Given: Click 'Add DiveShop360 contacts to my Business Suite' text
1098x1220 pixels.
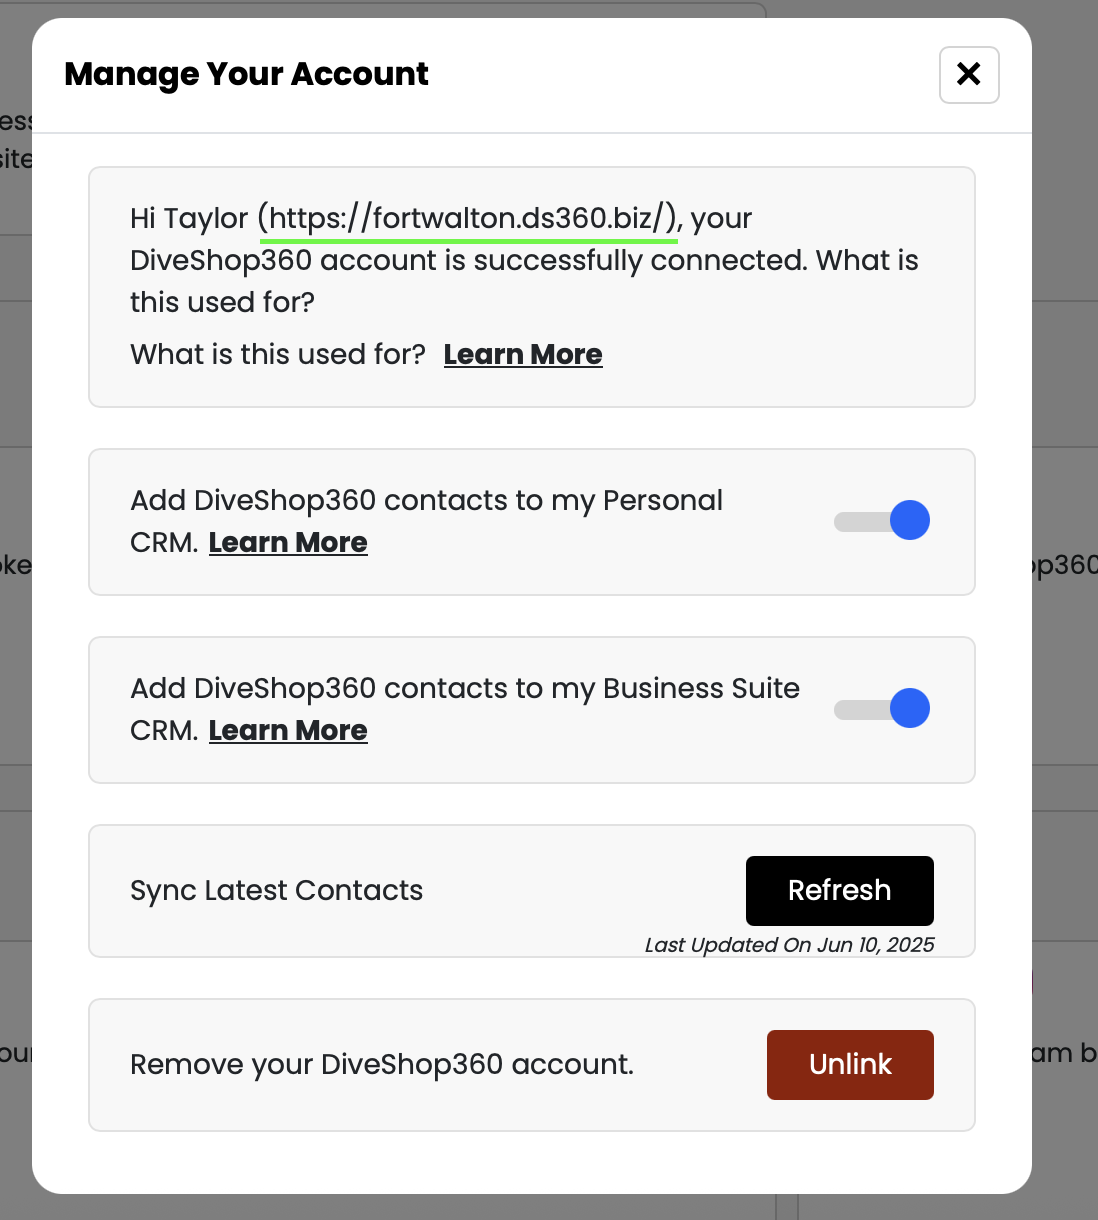Looking at the screenshot, I should (x=465, y=689).
